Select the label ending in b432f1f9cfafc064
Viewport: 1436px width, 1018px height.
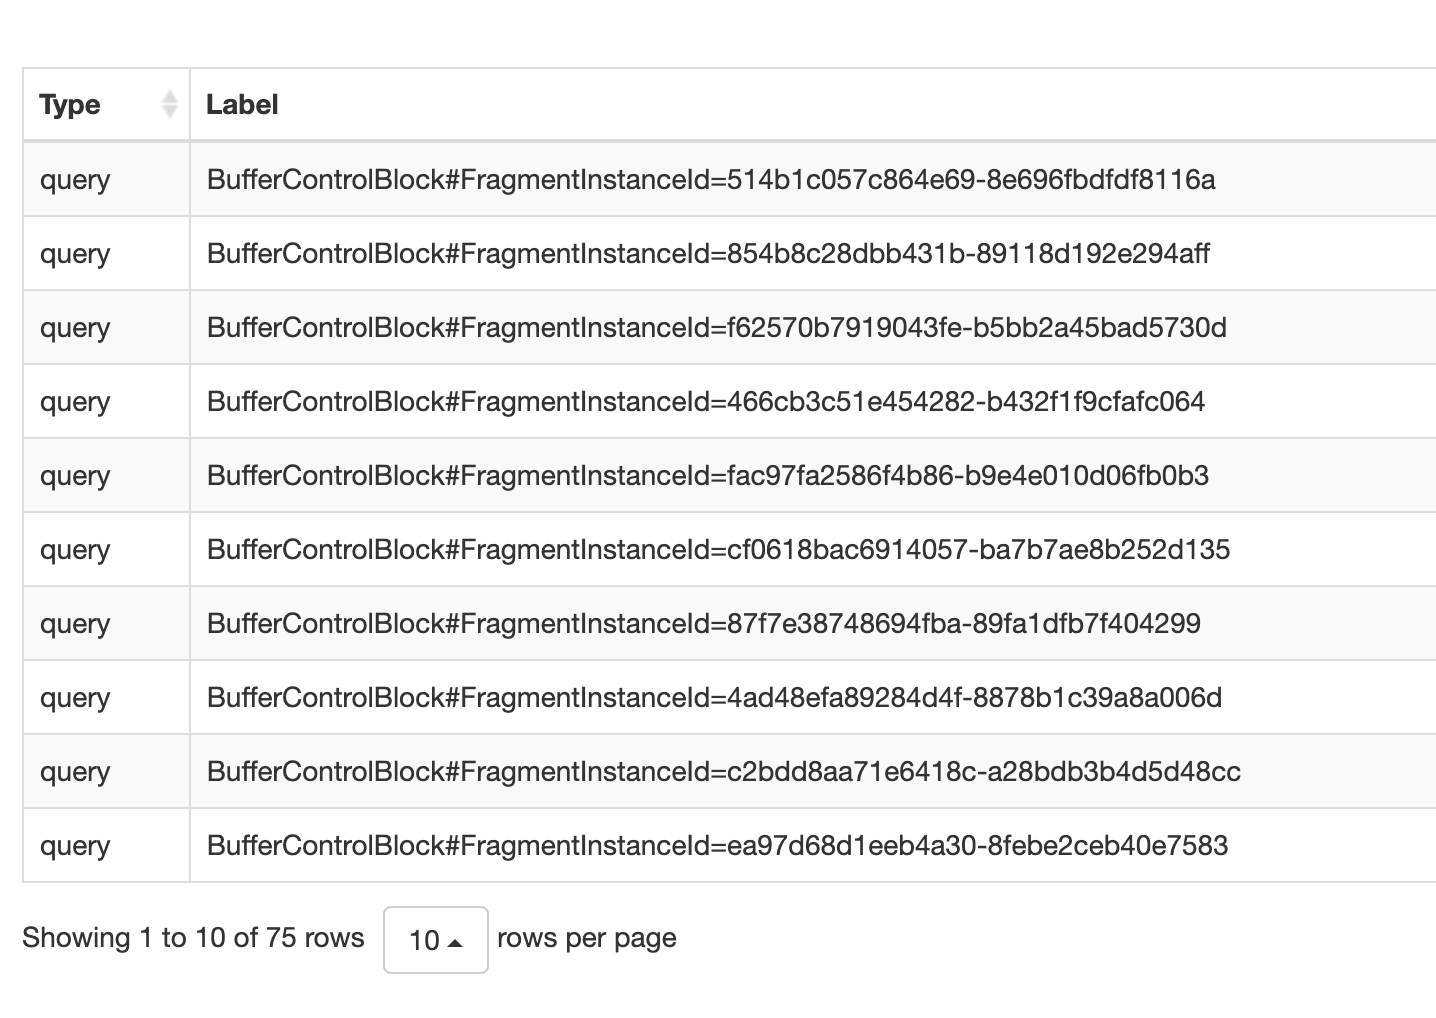pos(706,402)
